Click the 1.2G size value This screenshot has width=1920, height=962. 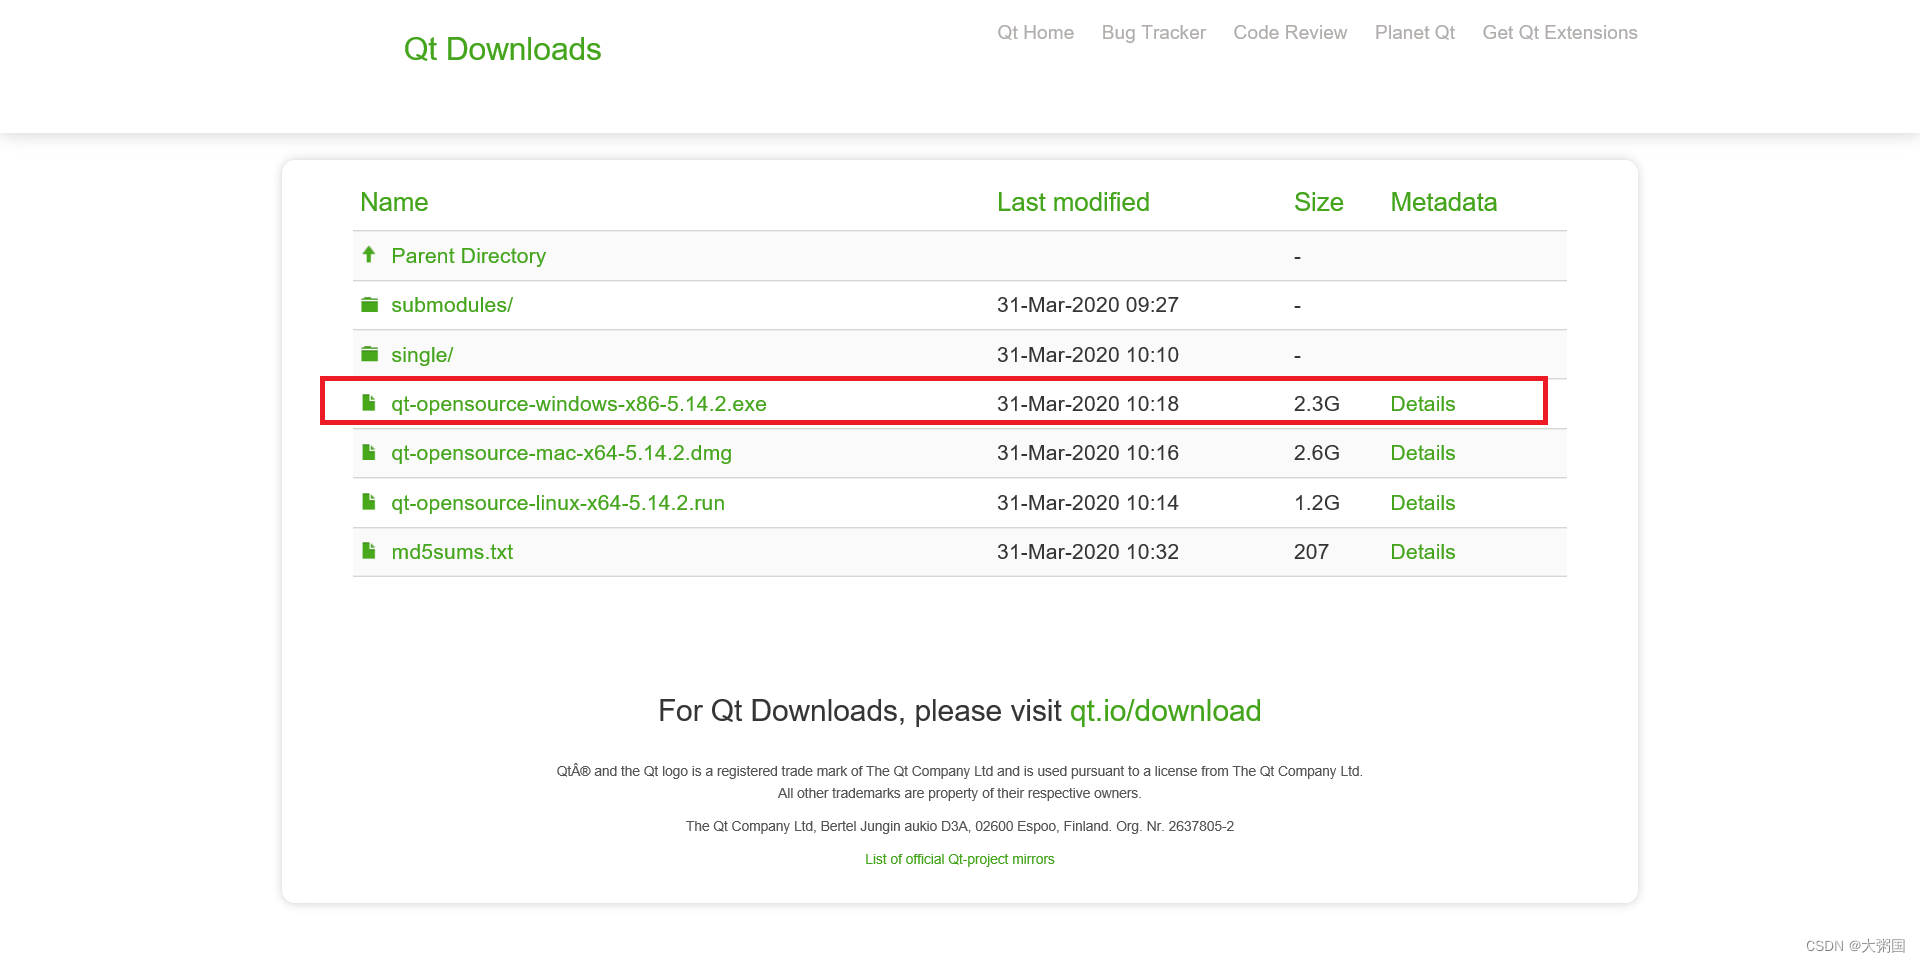1316,503
